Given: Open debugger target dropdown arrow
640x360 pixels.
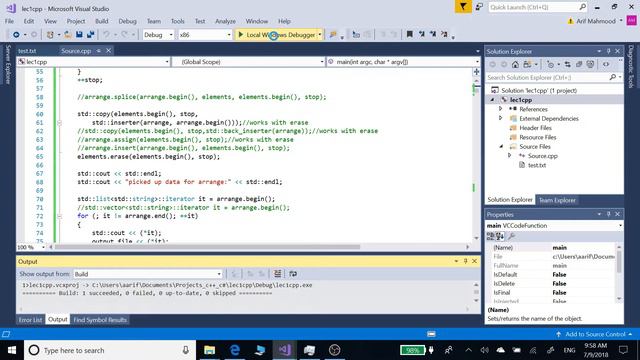Looking at the screenshot, I should click(x=320, y=35).
